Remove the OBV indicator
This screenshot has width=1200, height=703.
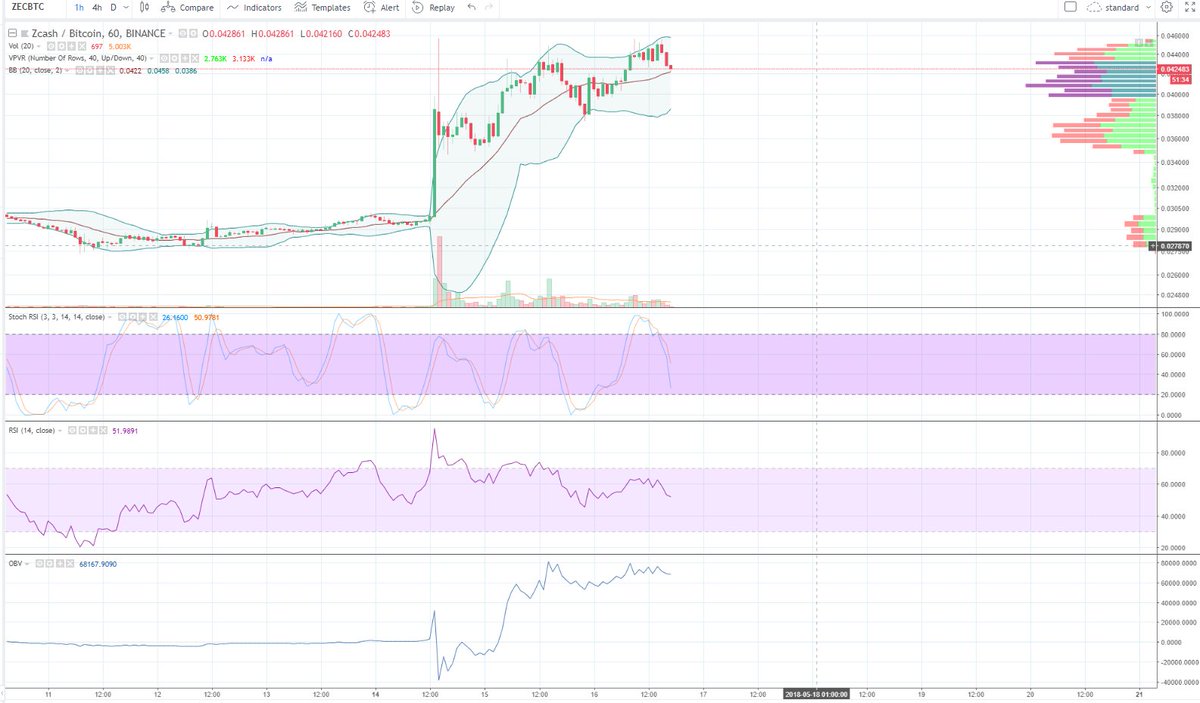71,564
